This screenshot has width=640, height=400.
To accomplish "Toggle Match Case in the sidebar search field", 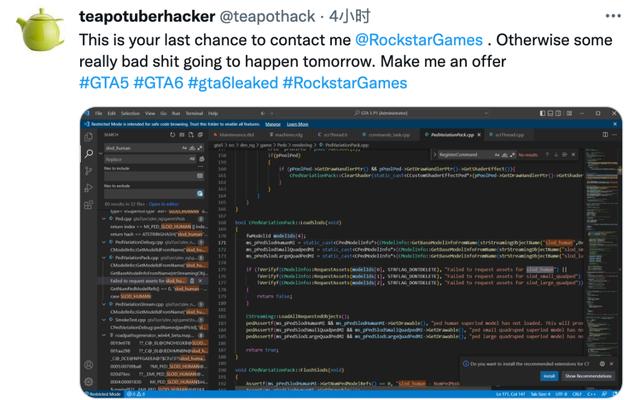I will (184, 148).
